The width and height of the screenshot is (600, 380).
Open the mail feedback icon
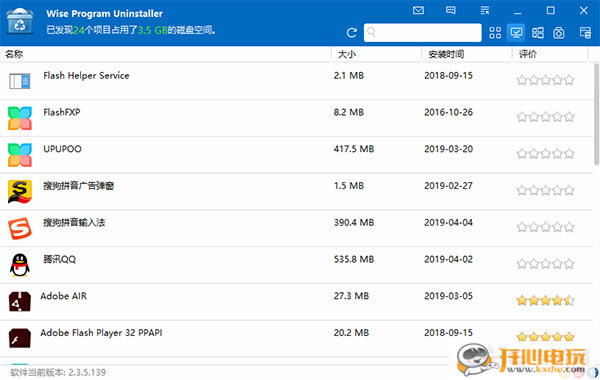[418, 10]
